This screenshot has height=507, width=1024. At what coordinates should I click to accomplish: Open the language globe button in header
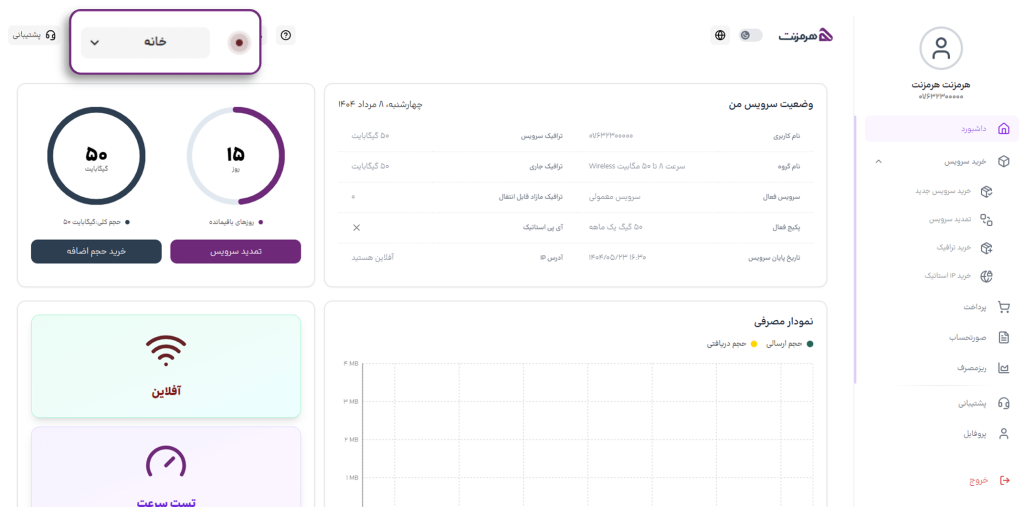click(x=720, y=35)
